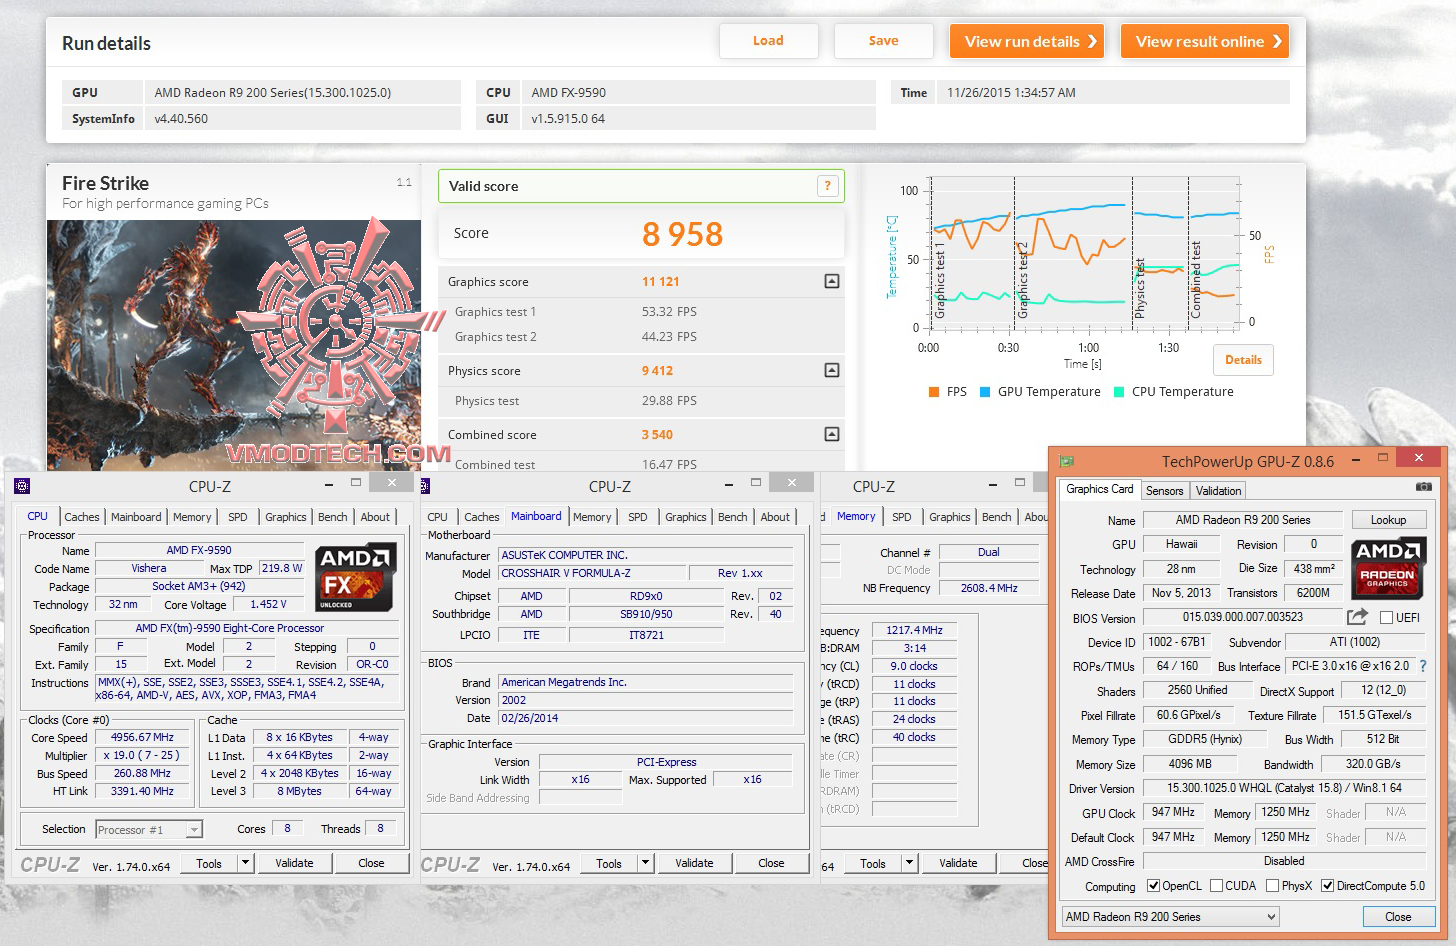This screenshot has height=946, width=1456.
Task: Click the Physics score value 9 412
Action: click(657, 371)
